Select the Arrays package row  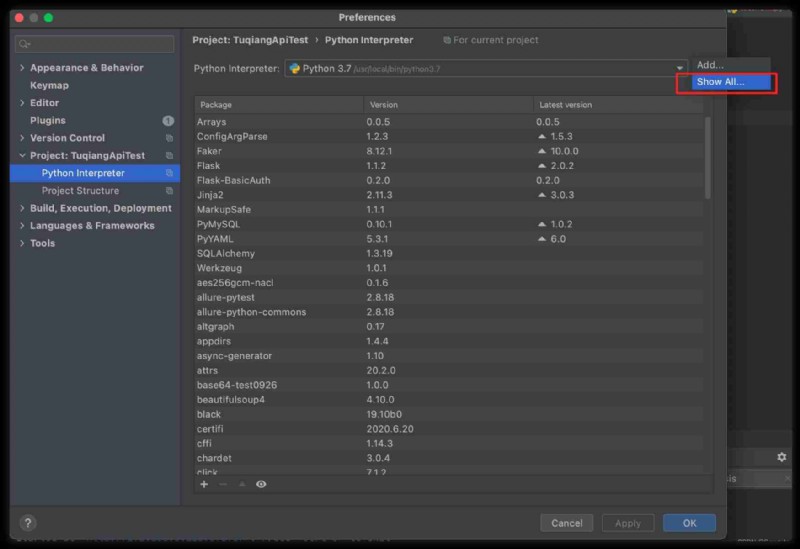point(449,122)
